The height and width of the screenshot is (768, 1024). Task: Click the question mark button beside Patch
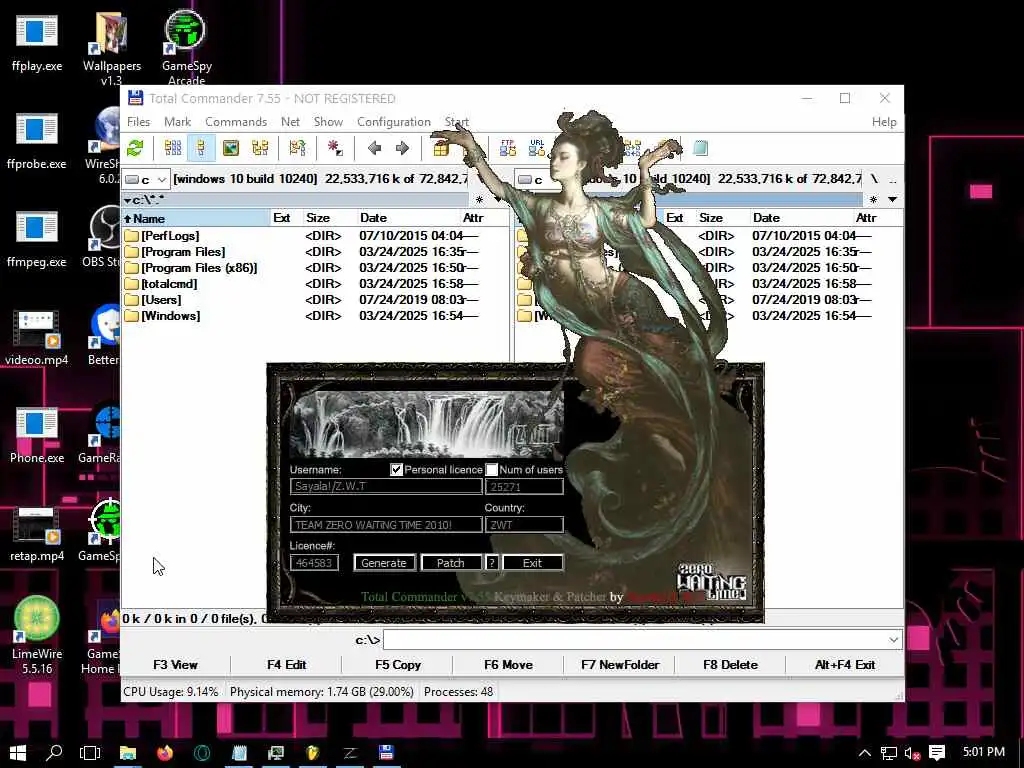(x=492, y=563)
